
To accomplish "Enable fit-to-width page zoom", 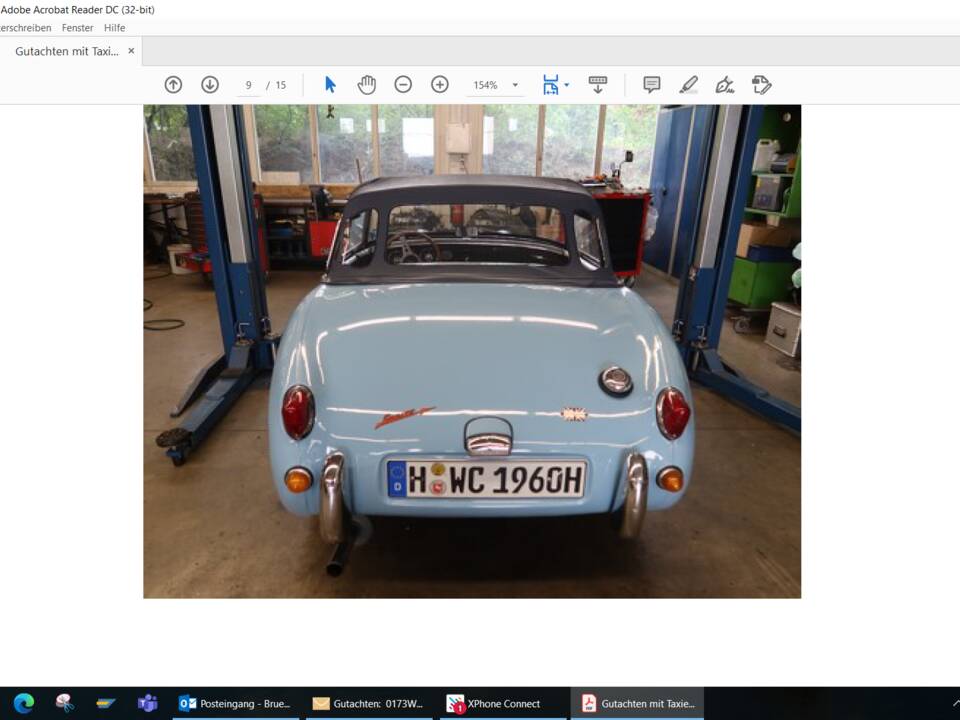I will [x=550, y=84].
